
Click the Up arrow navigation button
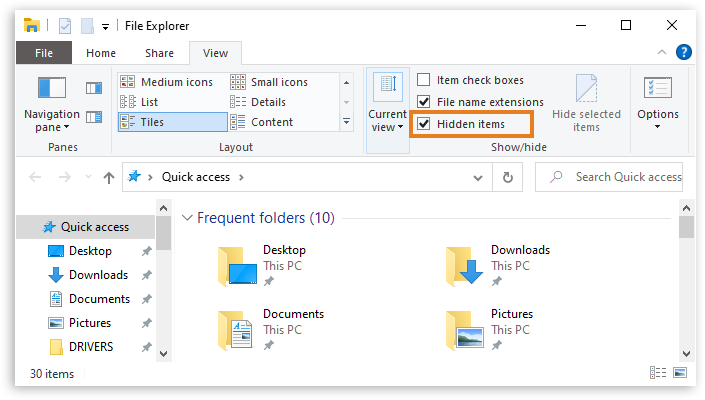[x=108, y=177]
